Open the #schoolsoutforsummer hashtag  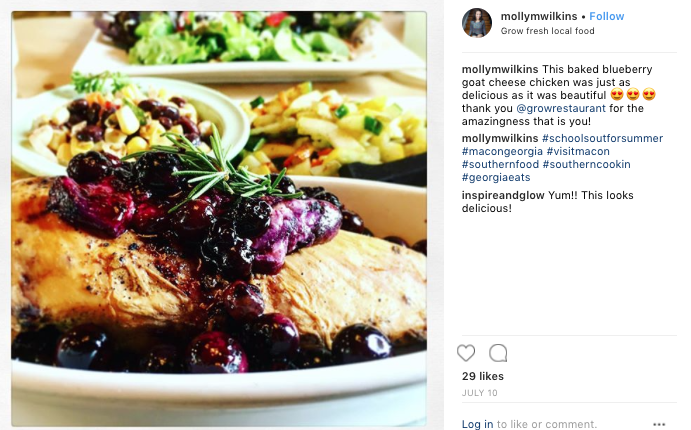(602, 138)
